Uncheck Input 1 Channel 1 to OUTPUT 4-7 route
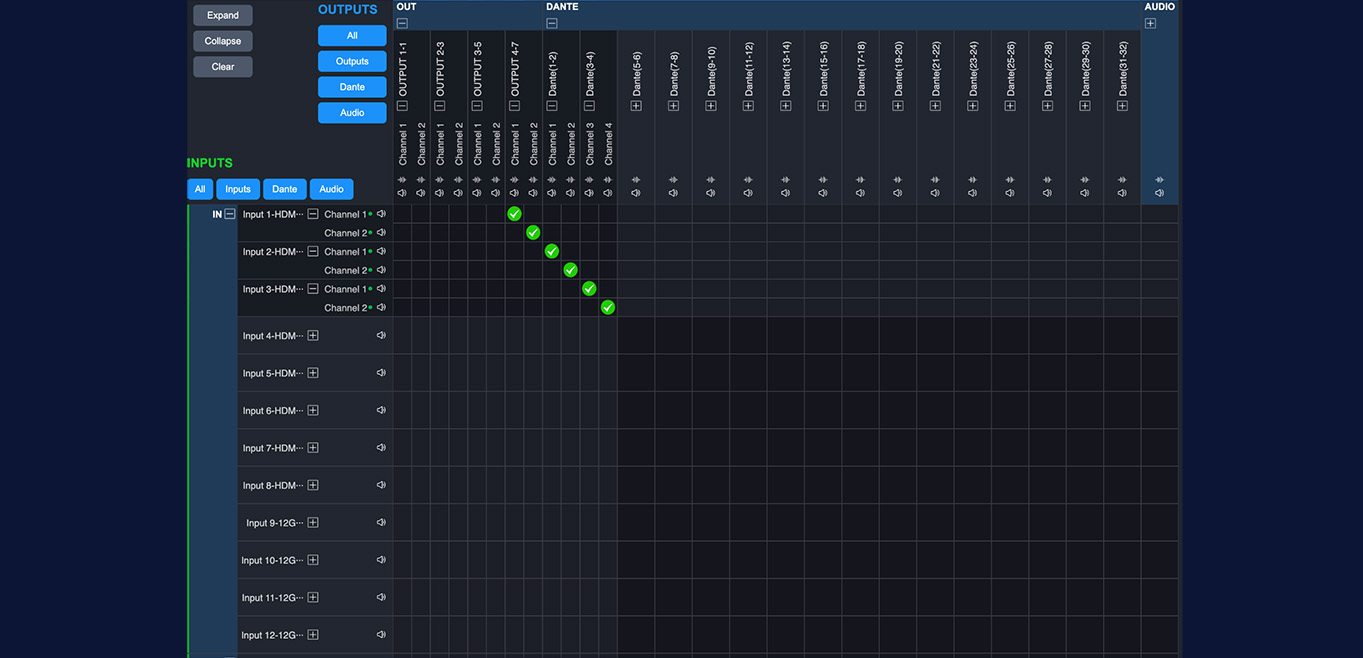Viewport: 1363px width, 658px height. tap(514, 214)
